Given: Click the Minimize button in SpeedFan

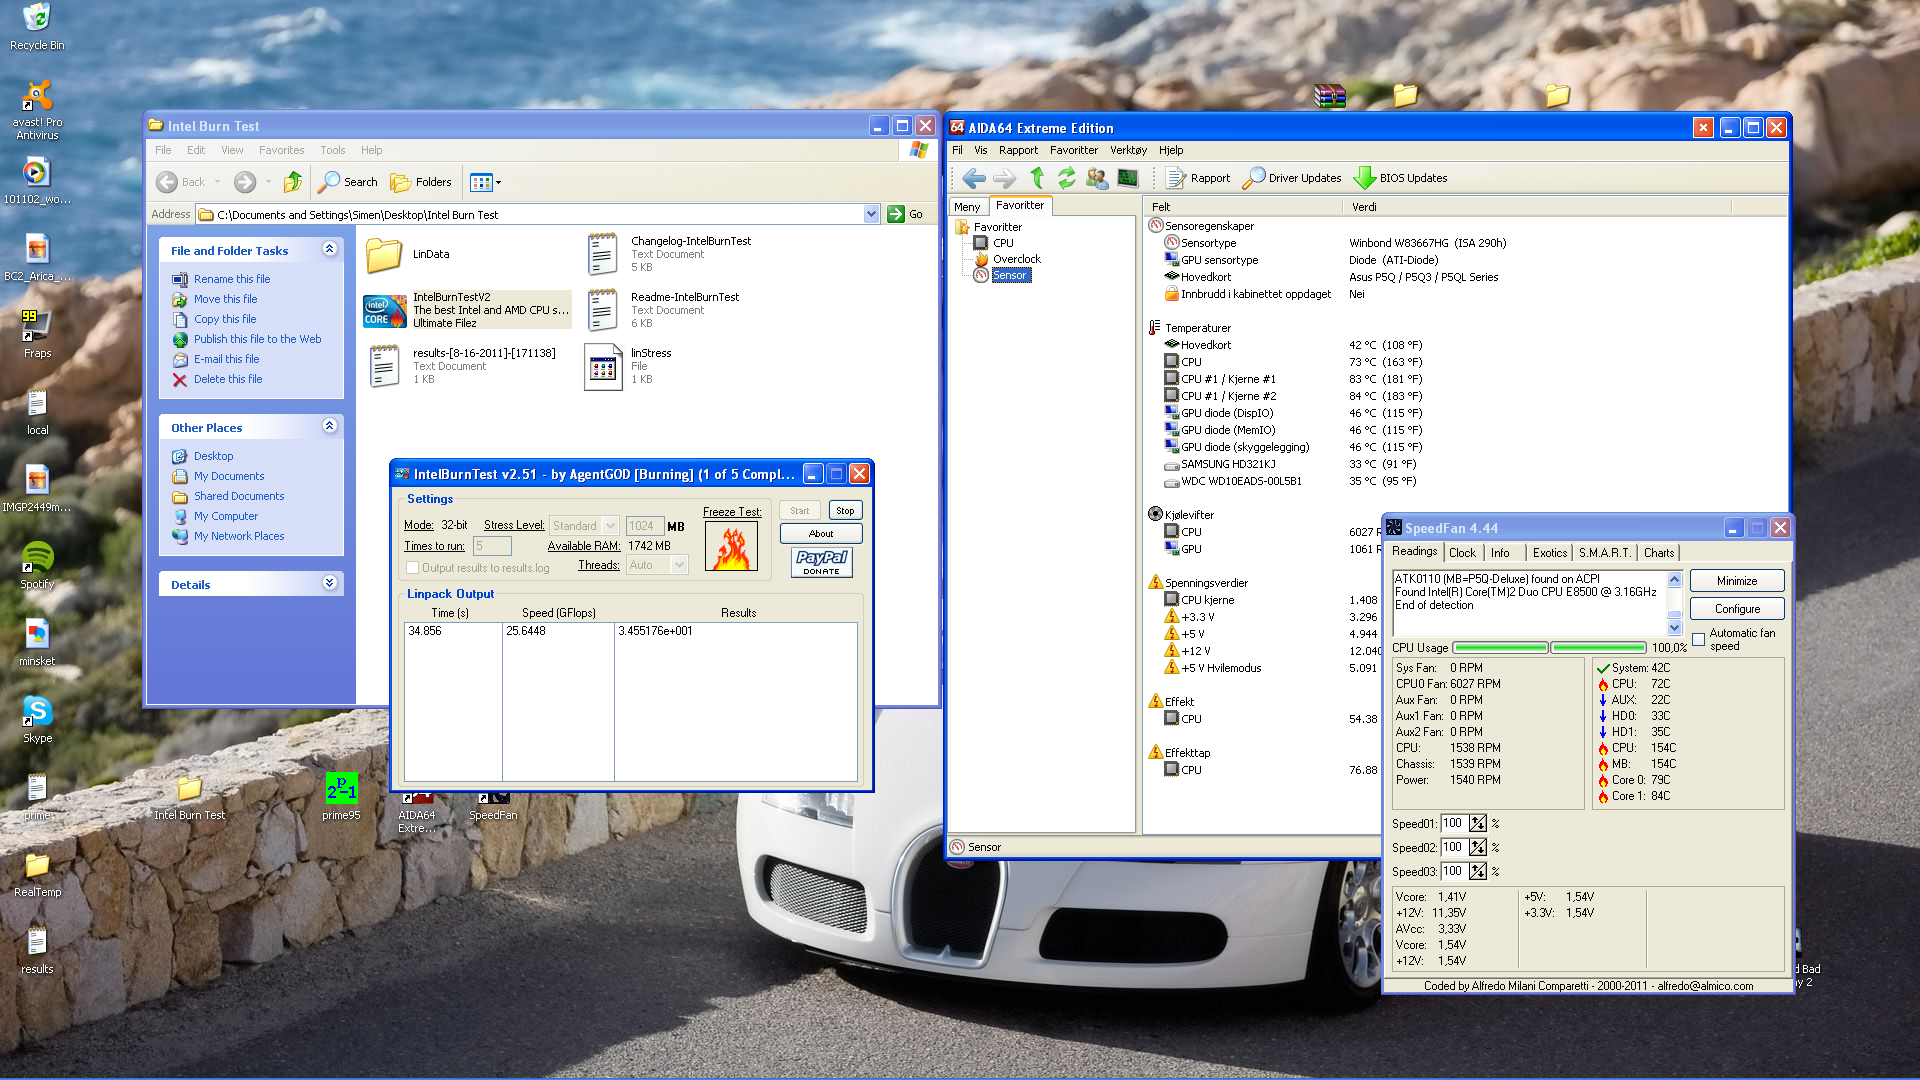Looking at the screenshot, I should [1737, 581].
